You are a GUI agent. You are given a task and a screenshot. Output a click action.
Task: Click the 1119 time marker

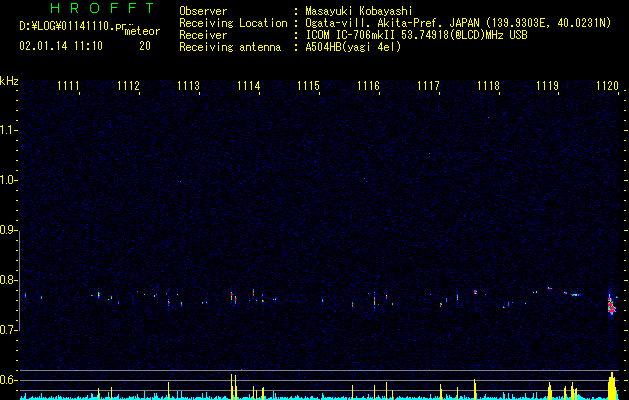click(548, 86)
